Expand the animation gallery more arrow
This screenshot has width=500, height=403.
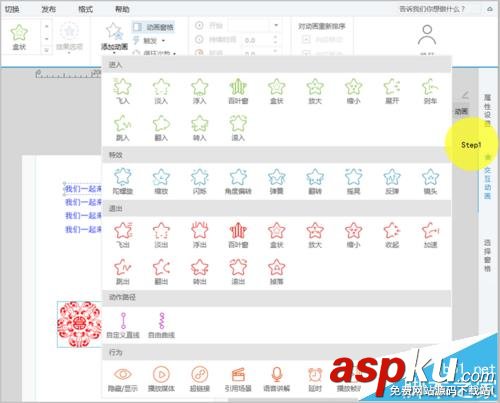pyautogui.click(x=47, y=50)
